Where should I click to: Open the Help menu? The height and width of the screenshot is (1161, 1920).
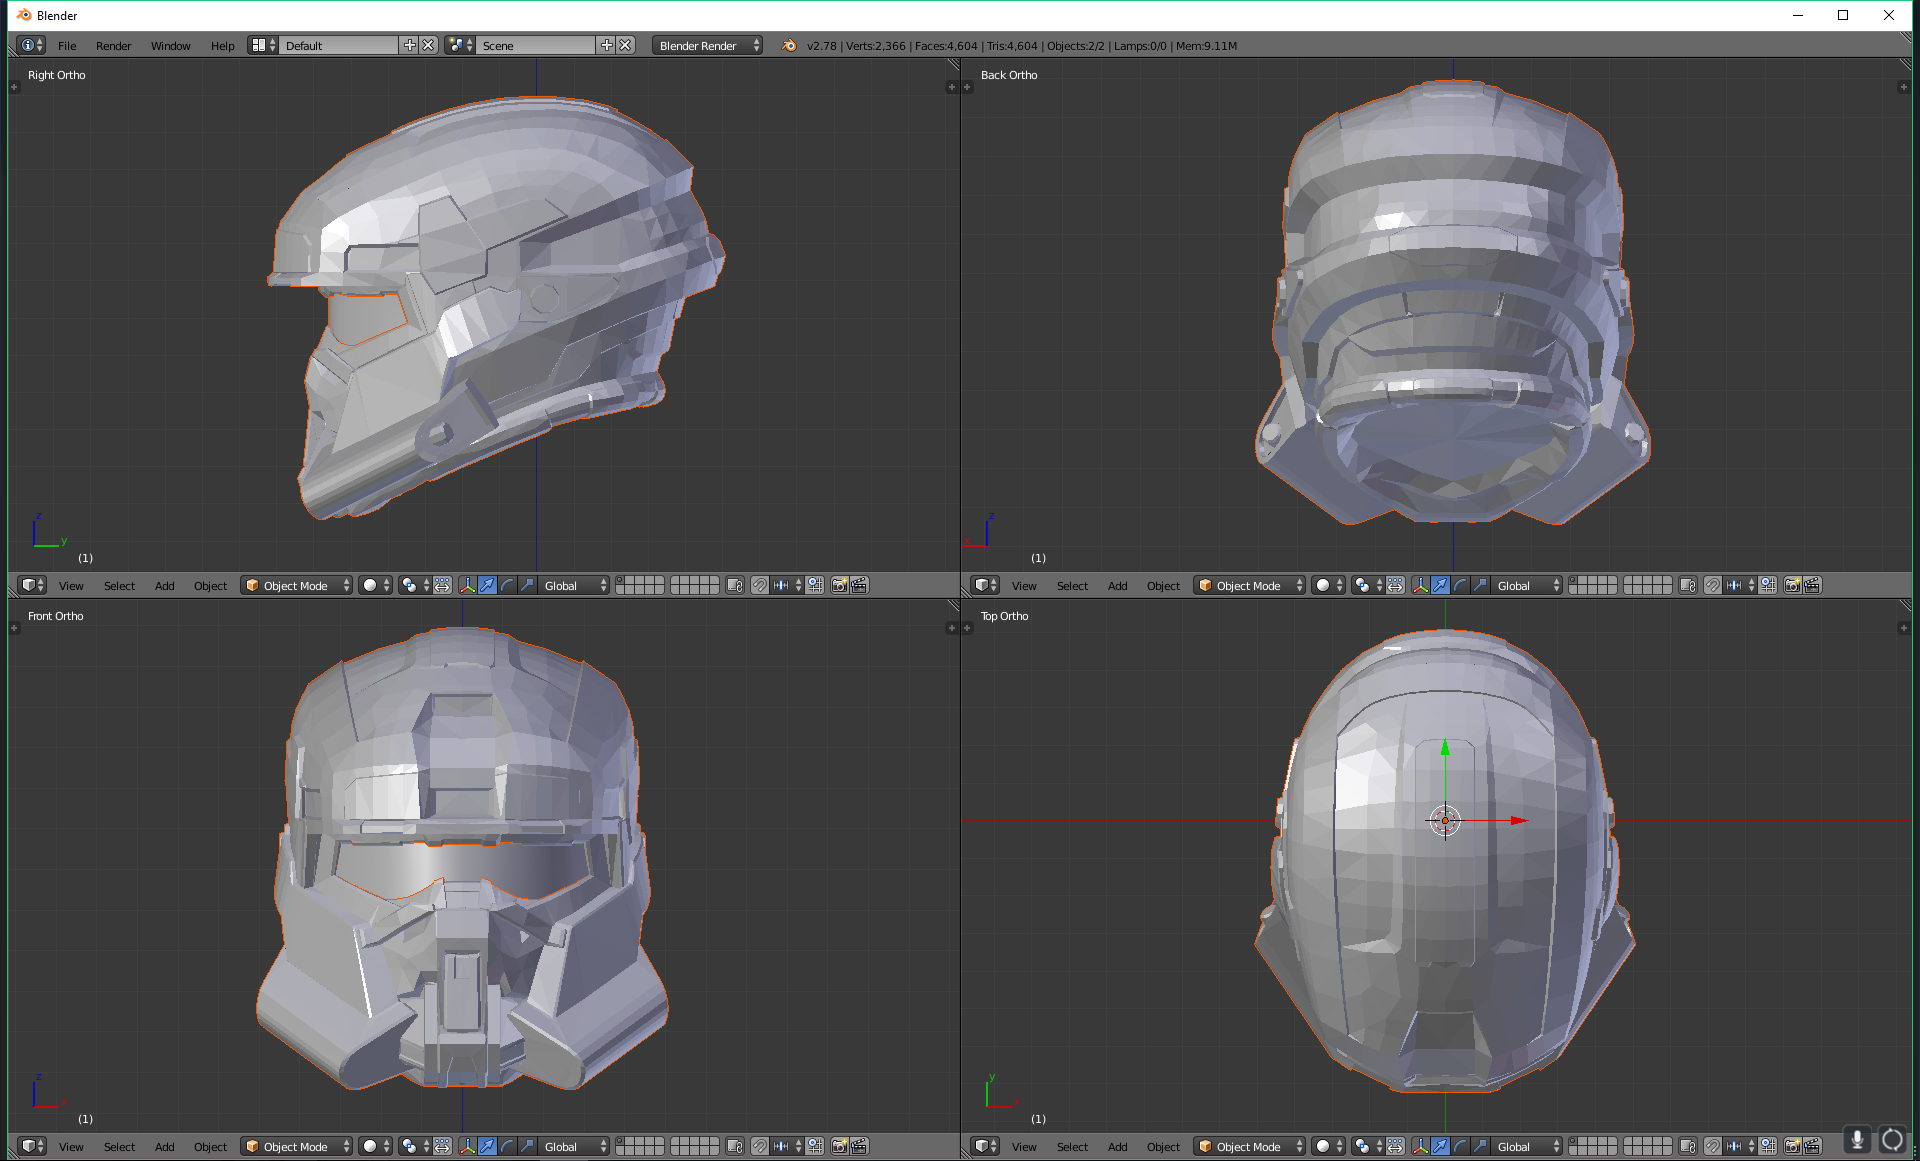222,46
